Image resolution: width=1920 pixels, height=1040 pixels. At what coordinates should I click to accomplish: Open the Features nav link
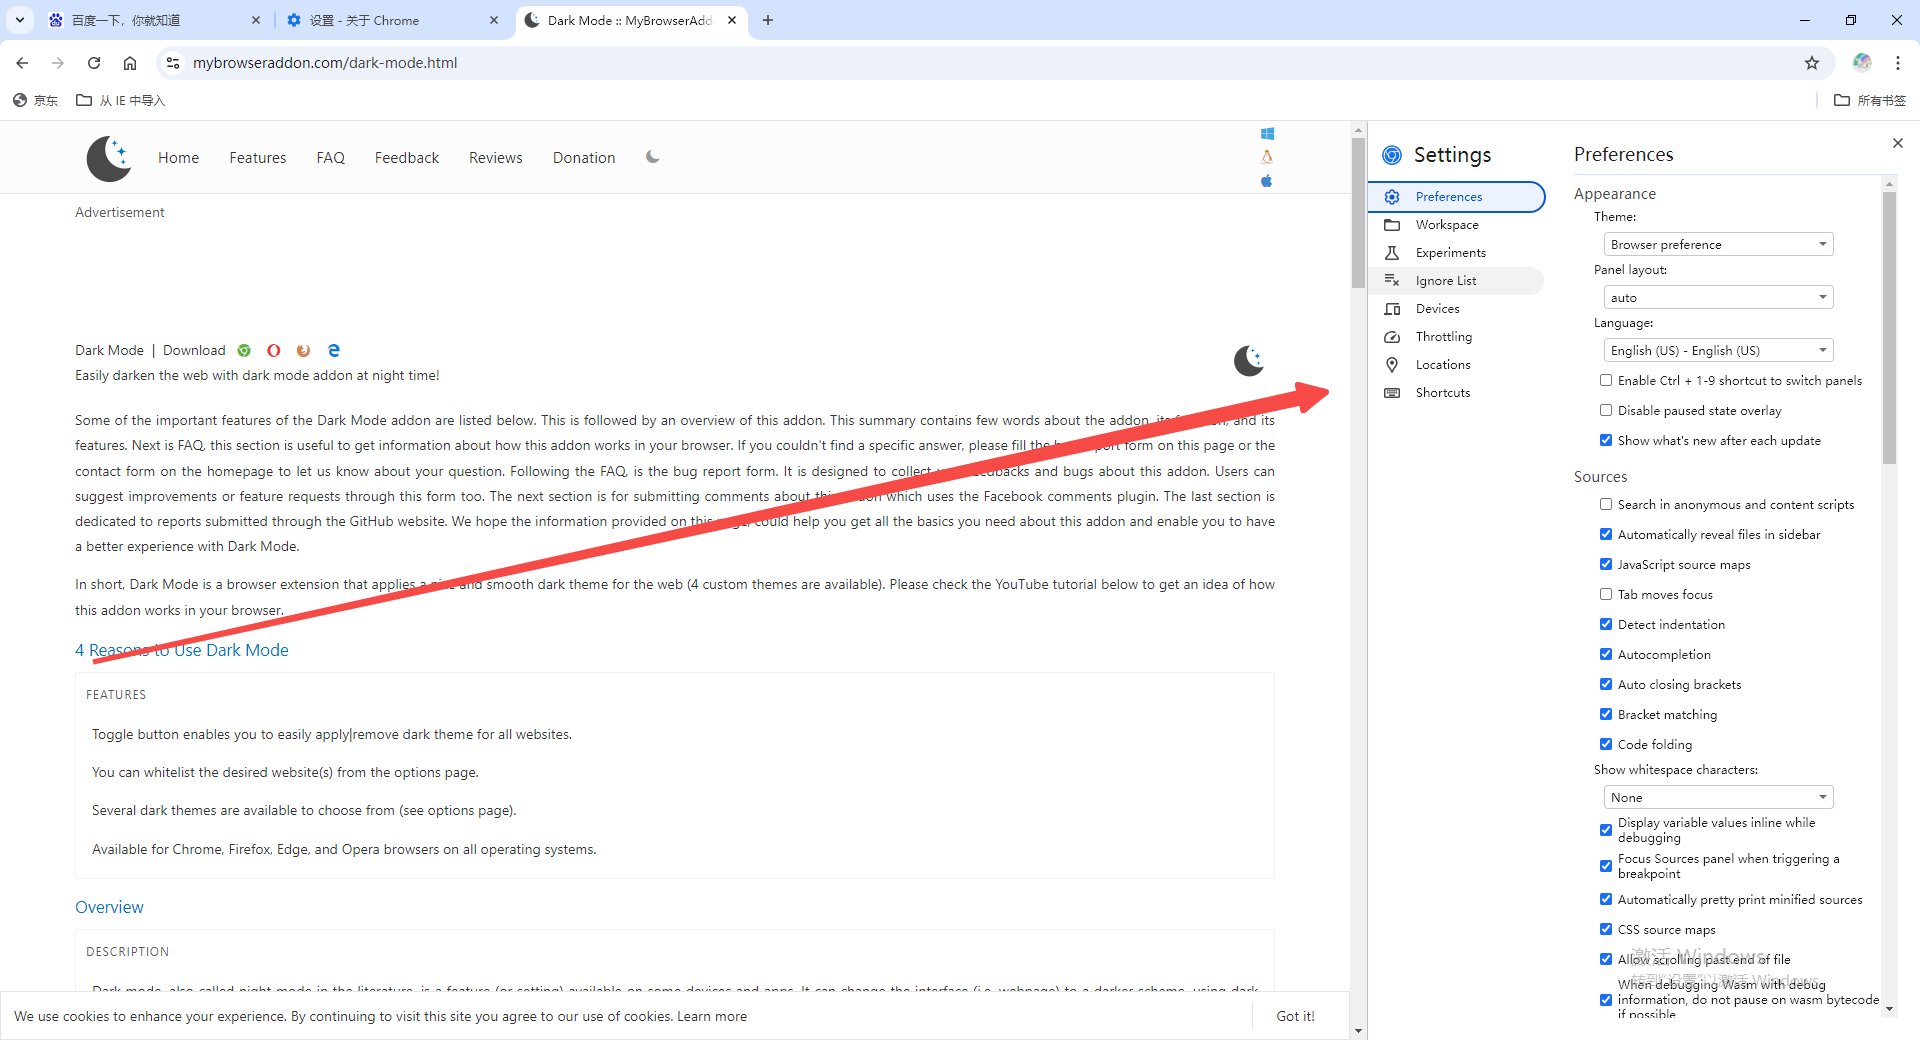coord(258,158)
